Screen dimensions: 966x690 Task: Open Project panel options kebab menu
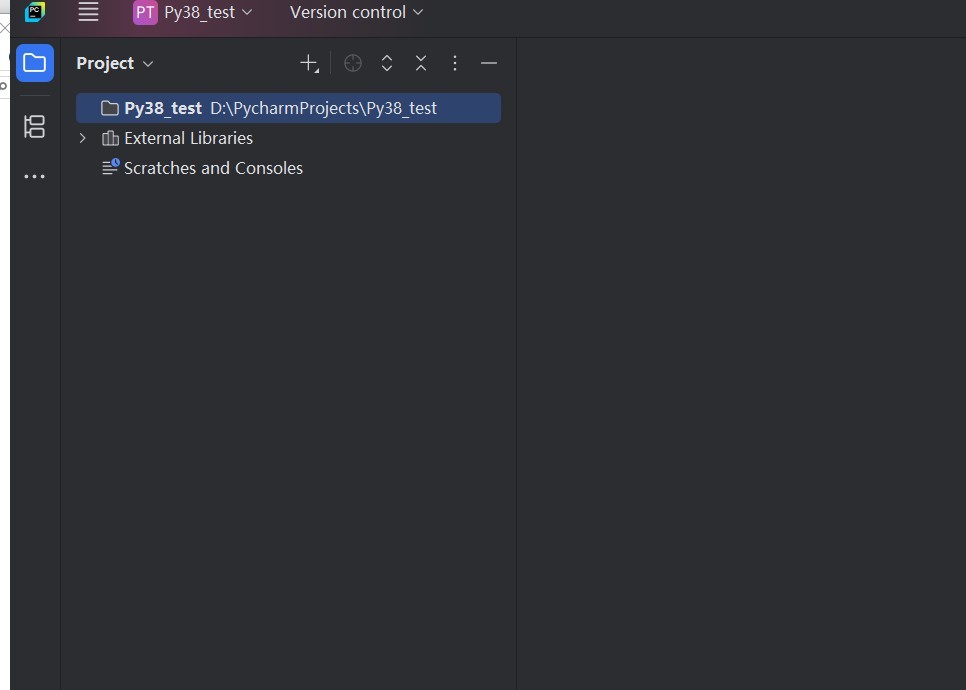point(455,63)
